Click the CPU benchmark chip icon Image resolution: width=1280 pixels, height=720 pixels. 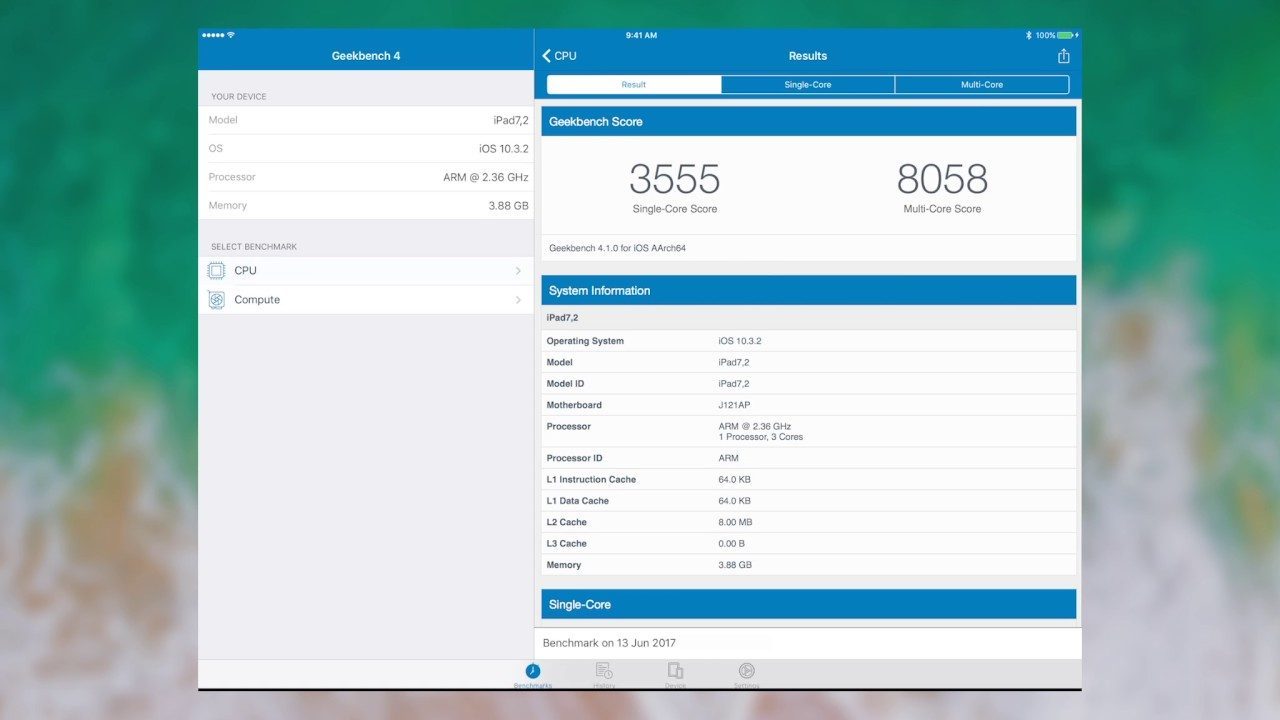216,271
